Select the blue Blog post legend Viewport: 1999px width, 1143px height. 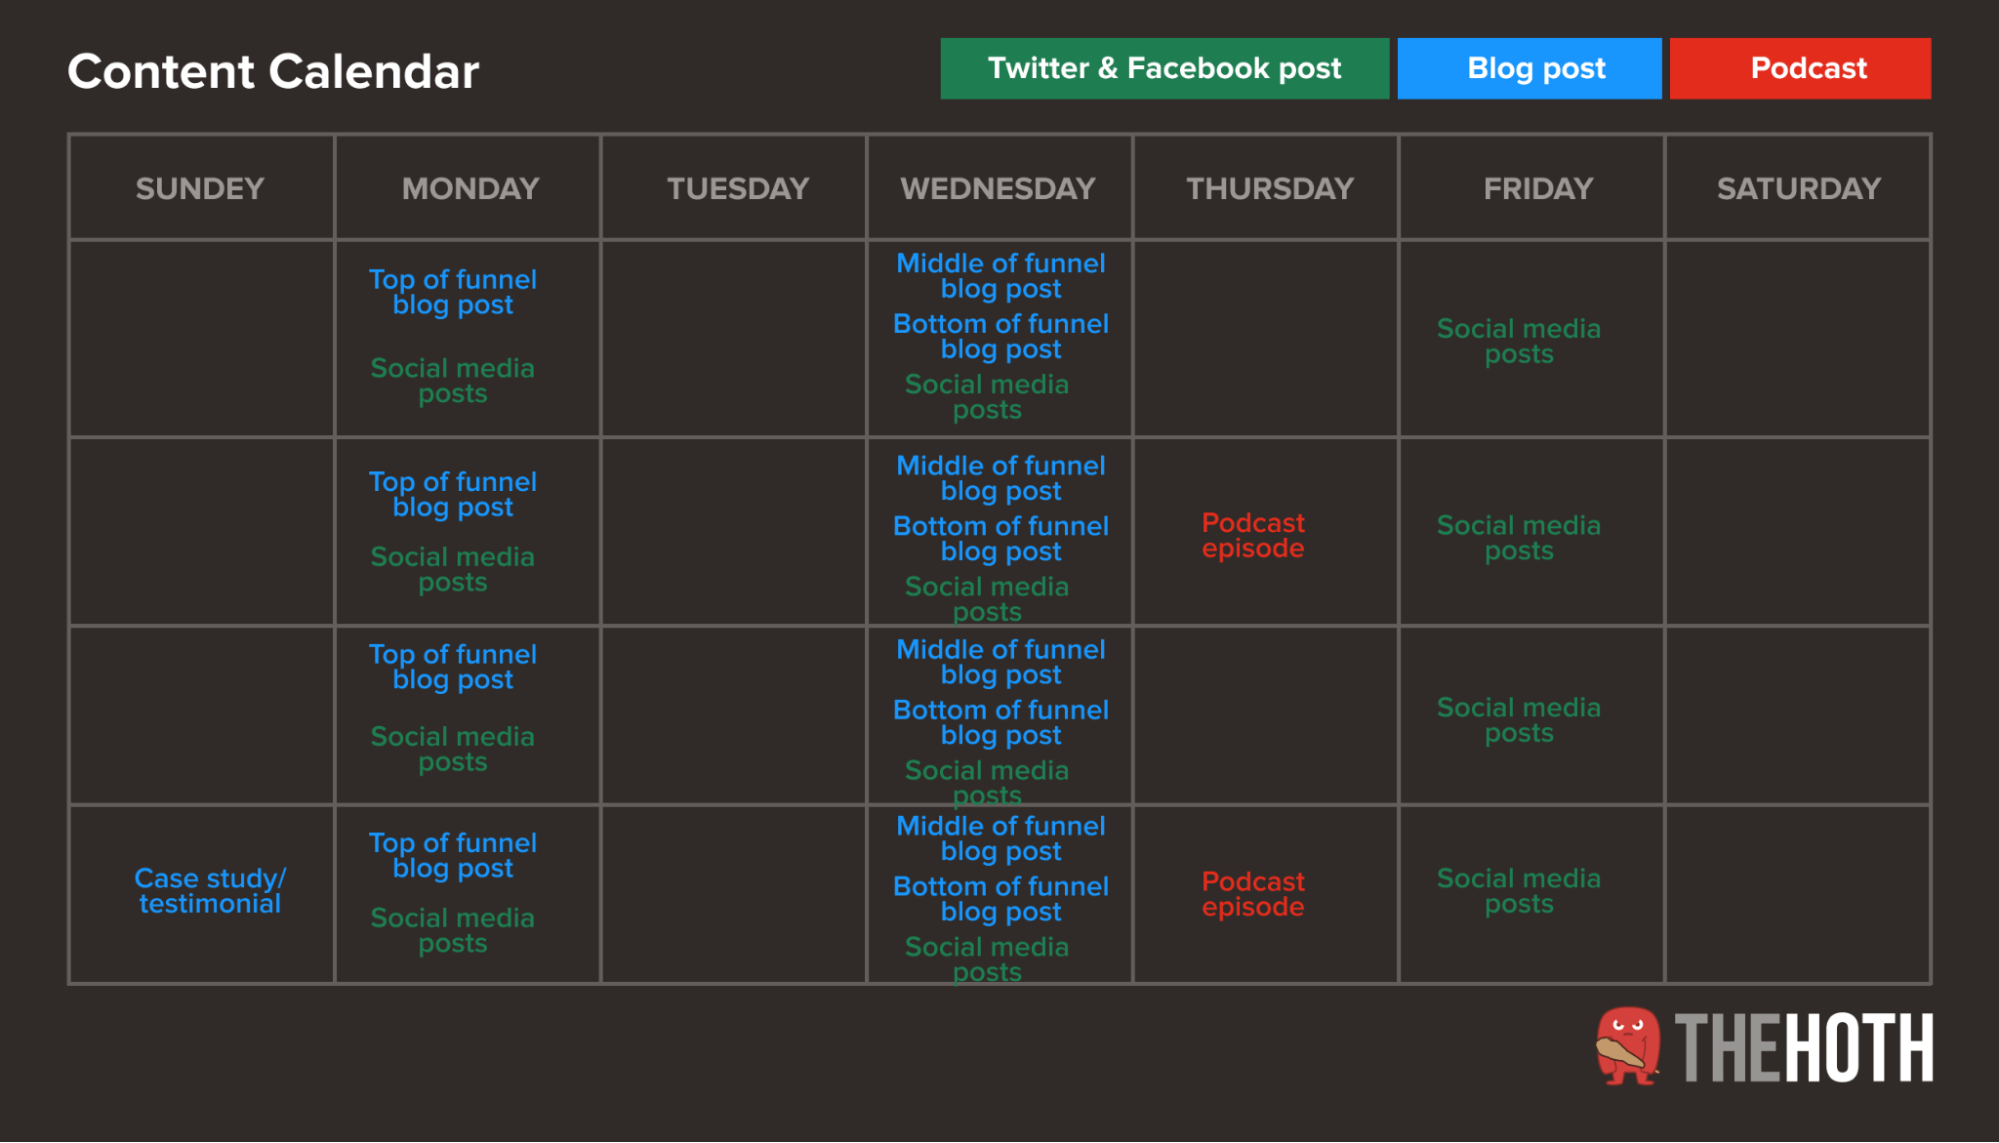[x=1529, y=68]
